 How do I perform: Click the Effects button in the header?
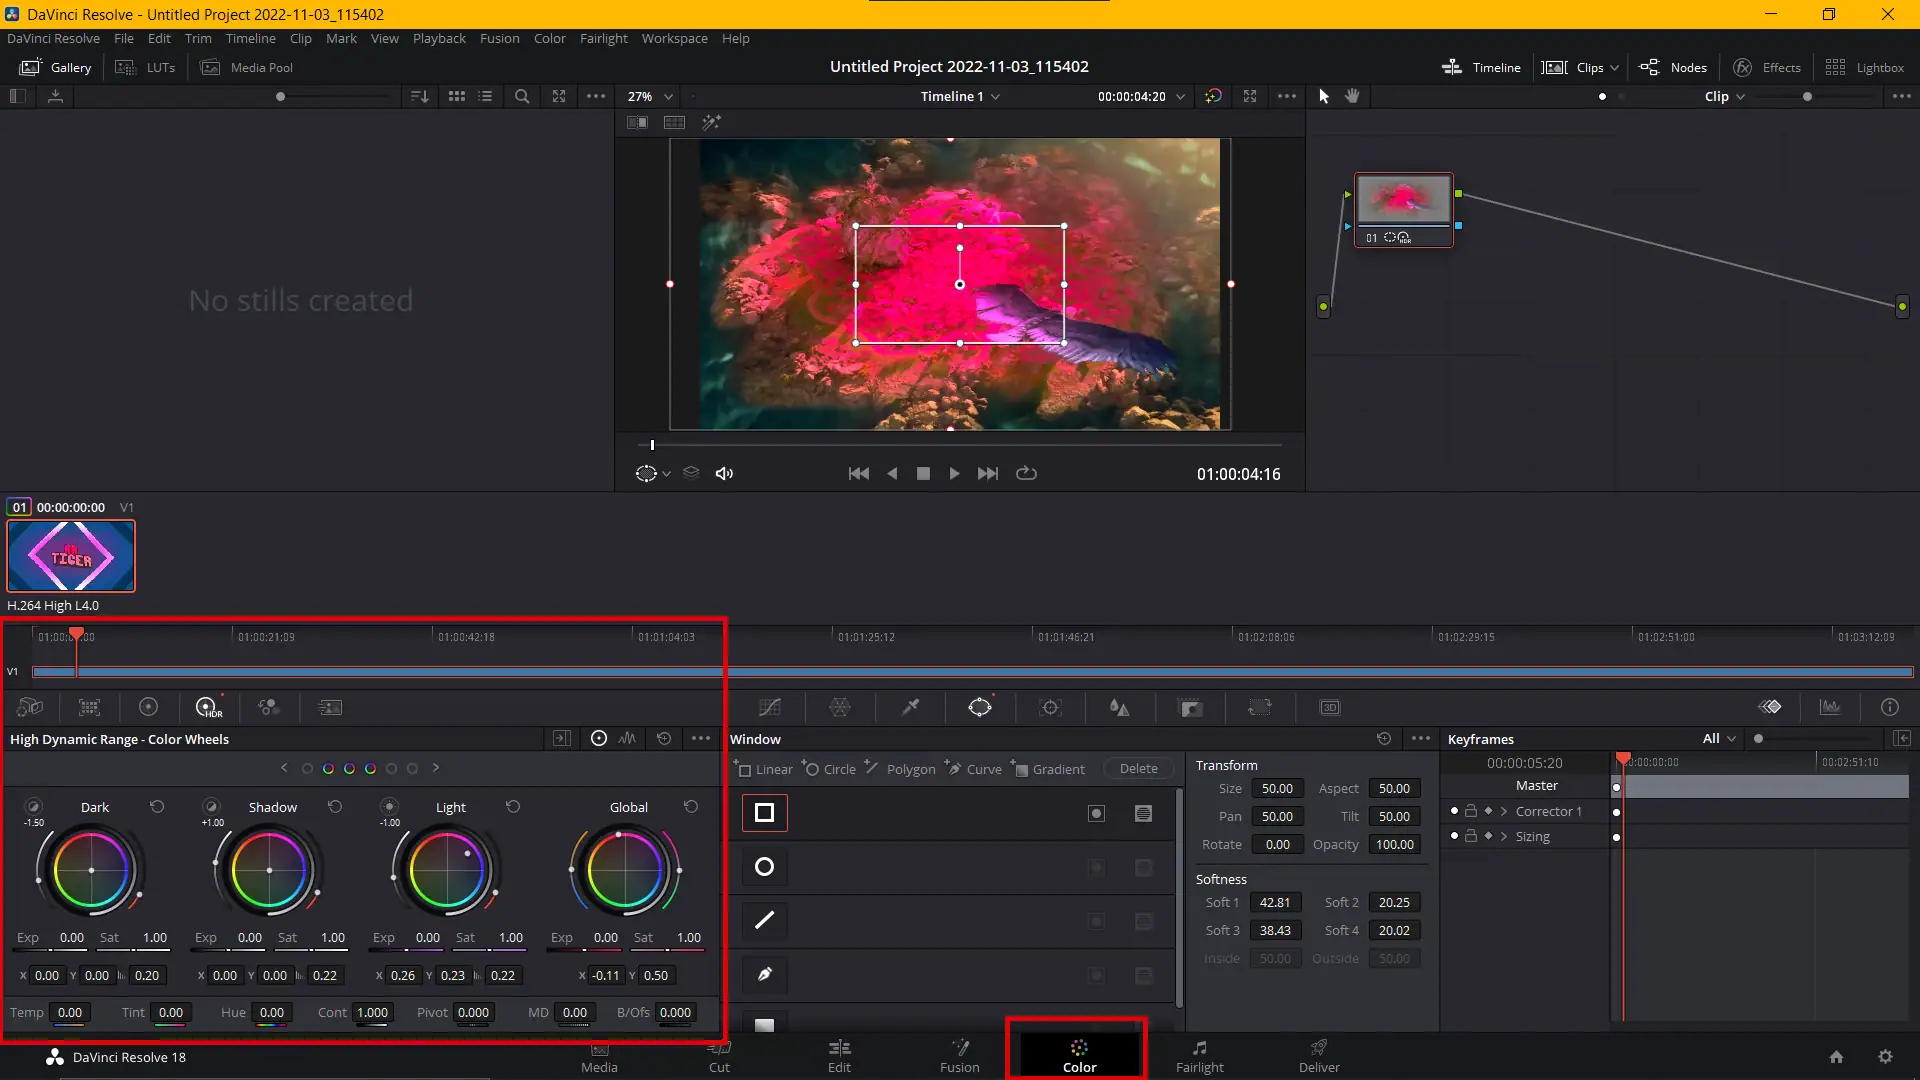coord(1767,67)
